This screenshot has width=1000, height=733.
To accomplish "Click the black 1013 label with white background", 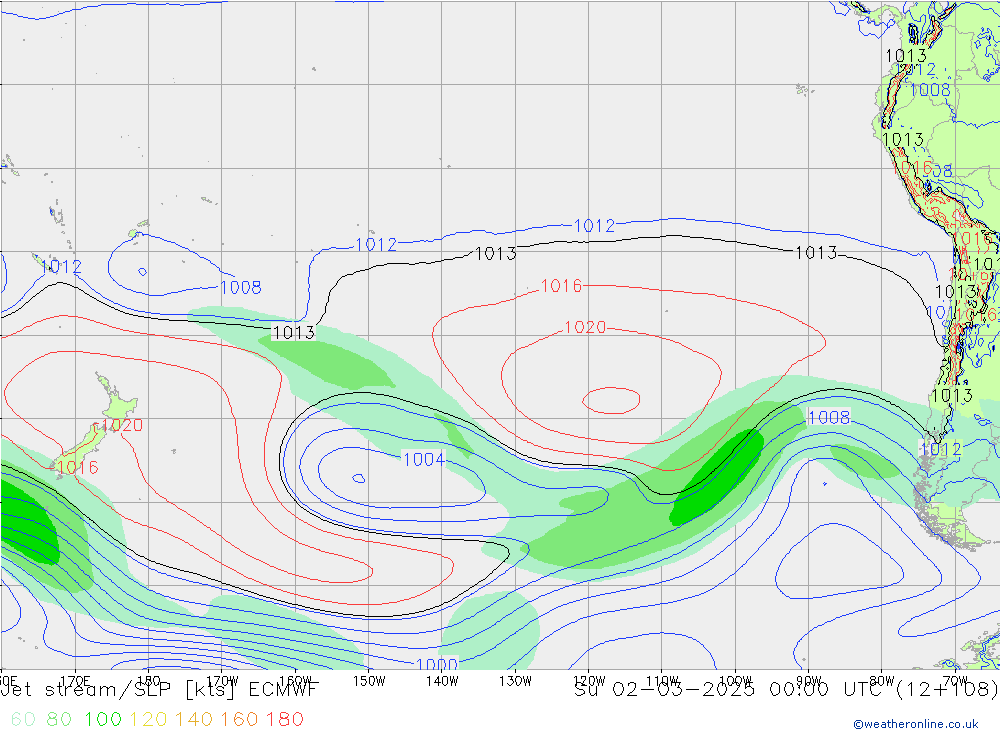I will [x=293, y=332].
